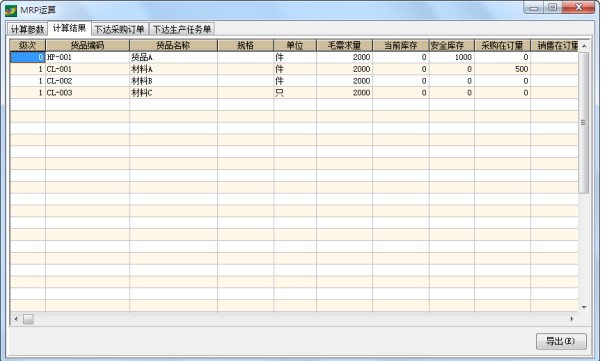Click the 货品A name cell
The width and height of the screenshot is (601, 361).
[x=173, y=57]
